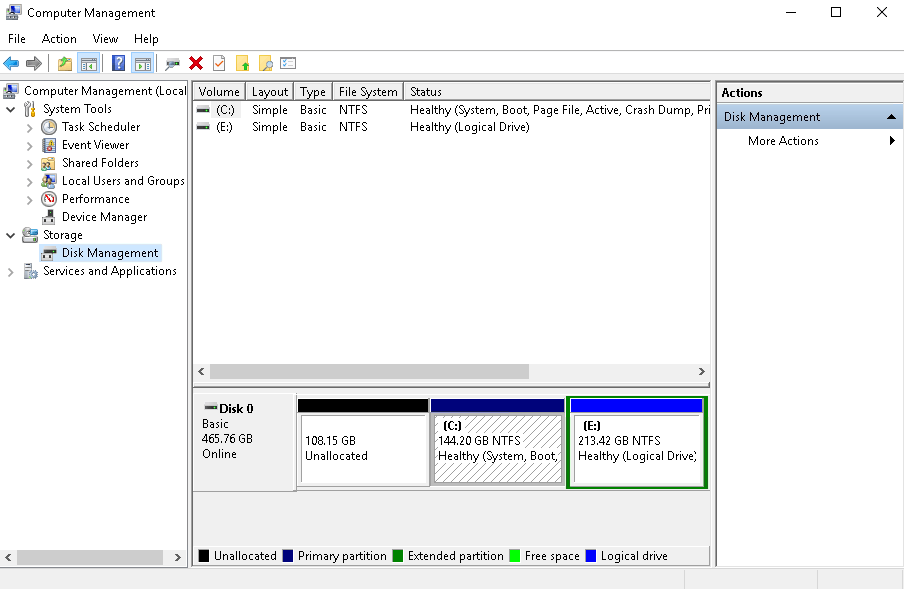Select the (C:) volume row in list
The image size is (904, 589).
pyautogui.click(x=451, y=110)
